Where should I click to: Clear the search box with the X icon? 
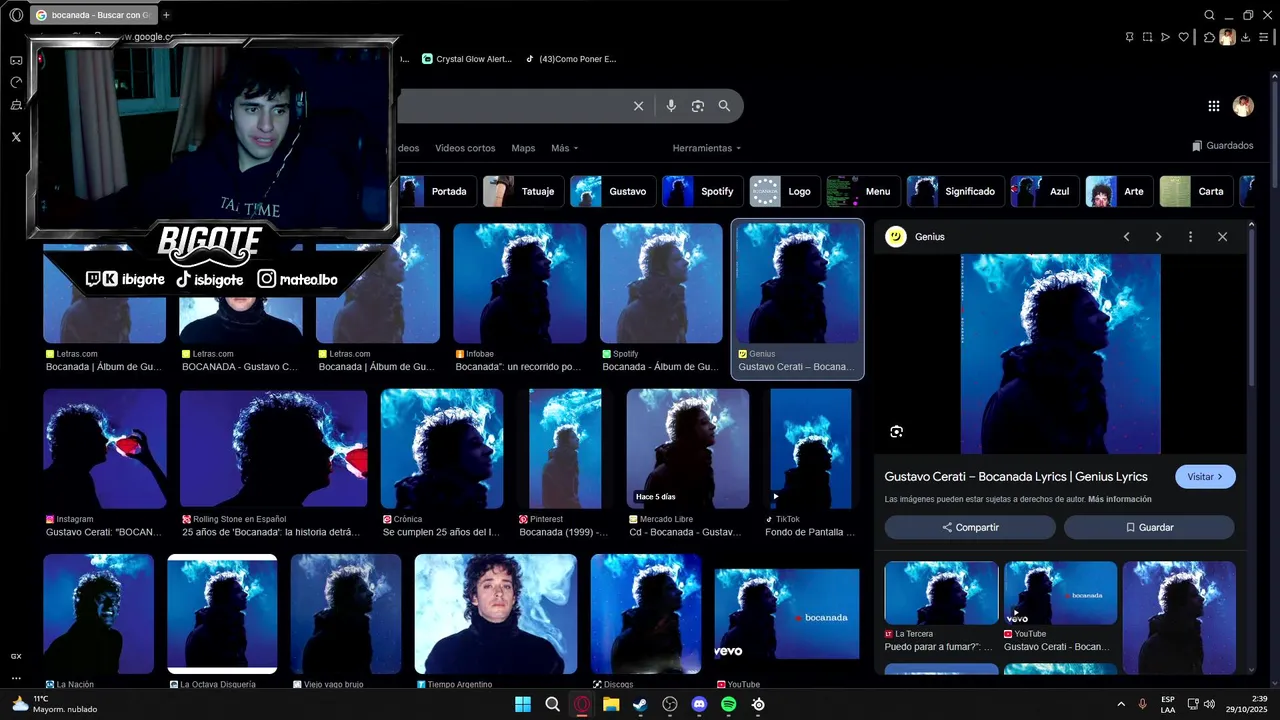638,106
